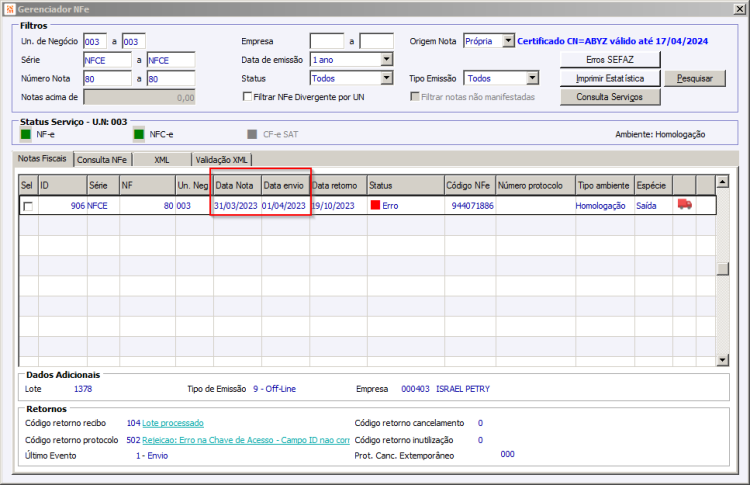Screen dimensions: 750x485
Task: Expand the Origem Nota dropdown
Action: (x=508, y=41)
